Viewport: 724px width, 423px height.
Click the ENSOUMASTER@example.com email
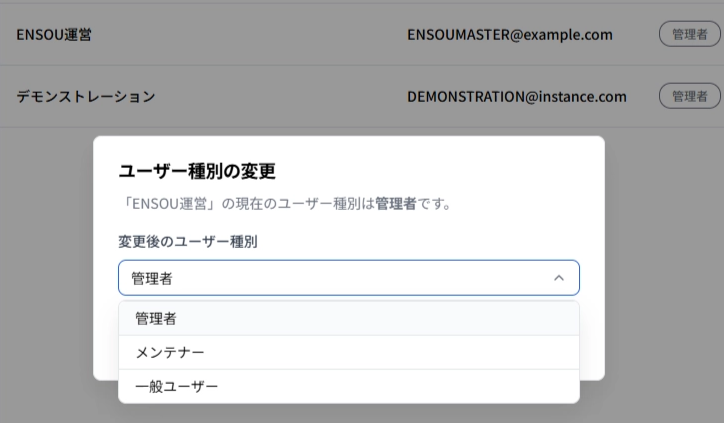pos(510,35)
